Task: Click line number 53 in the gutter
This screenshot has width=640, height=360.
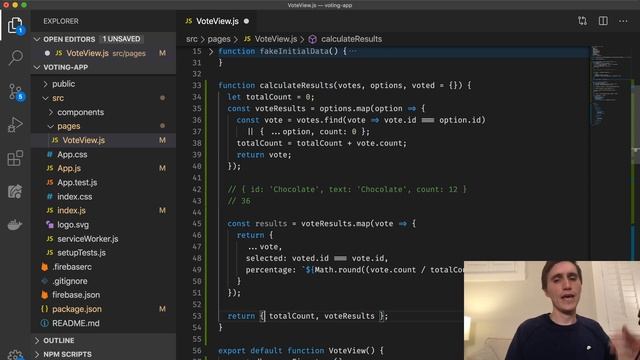Action: [197, 316]
